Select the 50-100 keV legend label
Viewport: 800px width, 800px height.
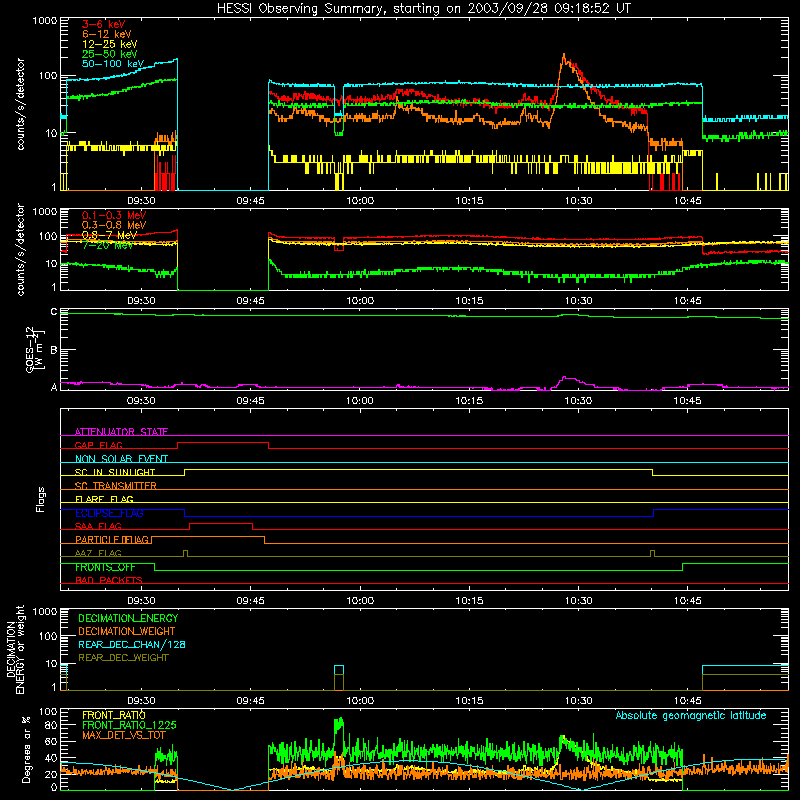coord(113,64)
